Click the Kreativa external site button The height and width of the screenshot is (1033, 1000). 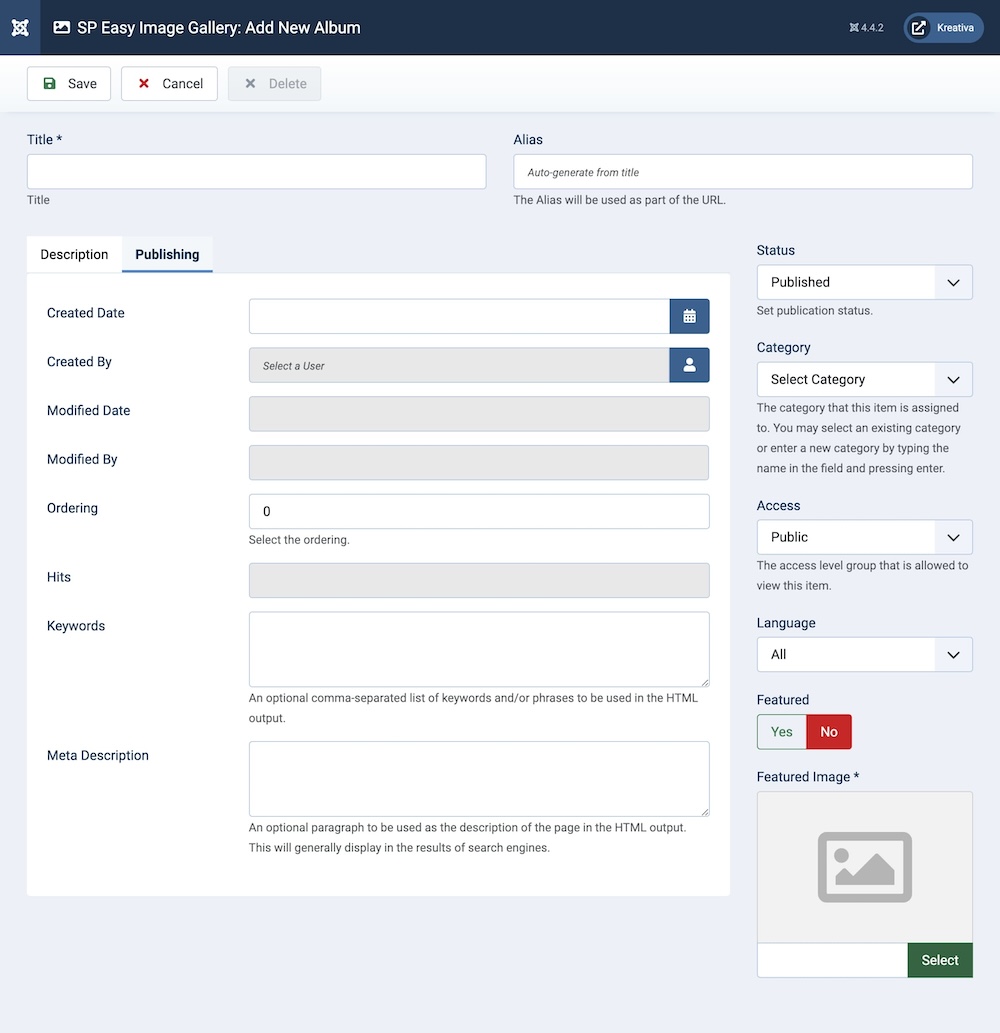943,28
